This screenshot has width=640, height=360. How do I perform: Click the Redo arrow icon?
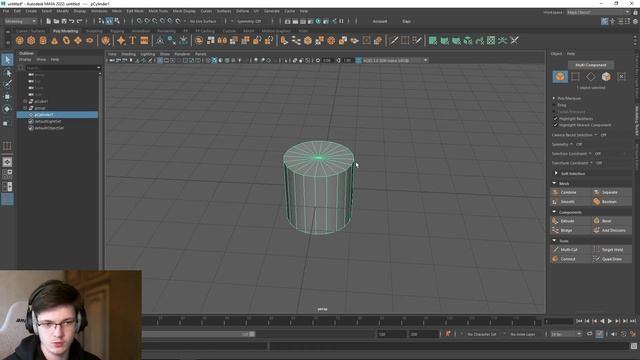(80, 21)
